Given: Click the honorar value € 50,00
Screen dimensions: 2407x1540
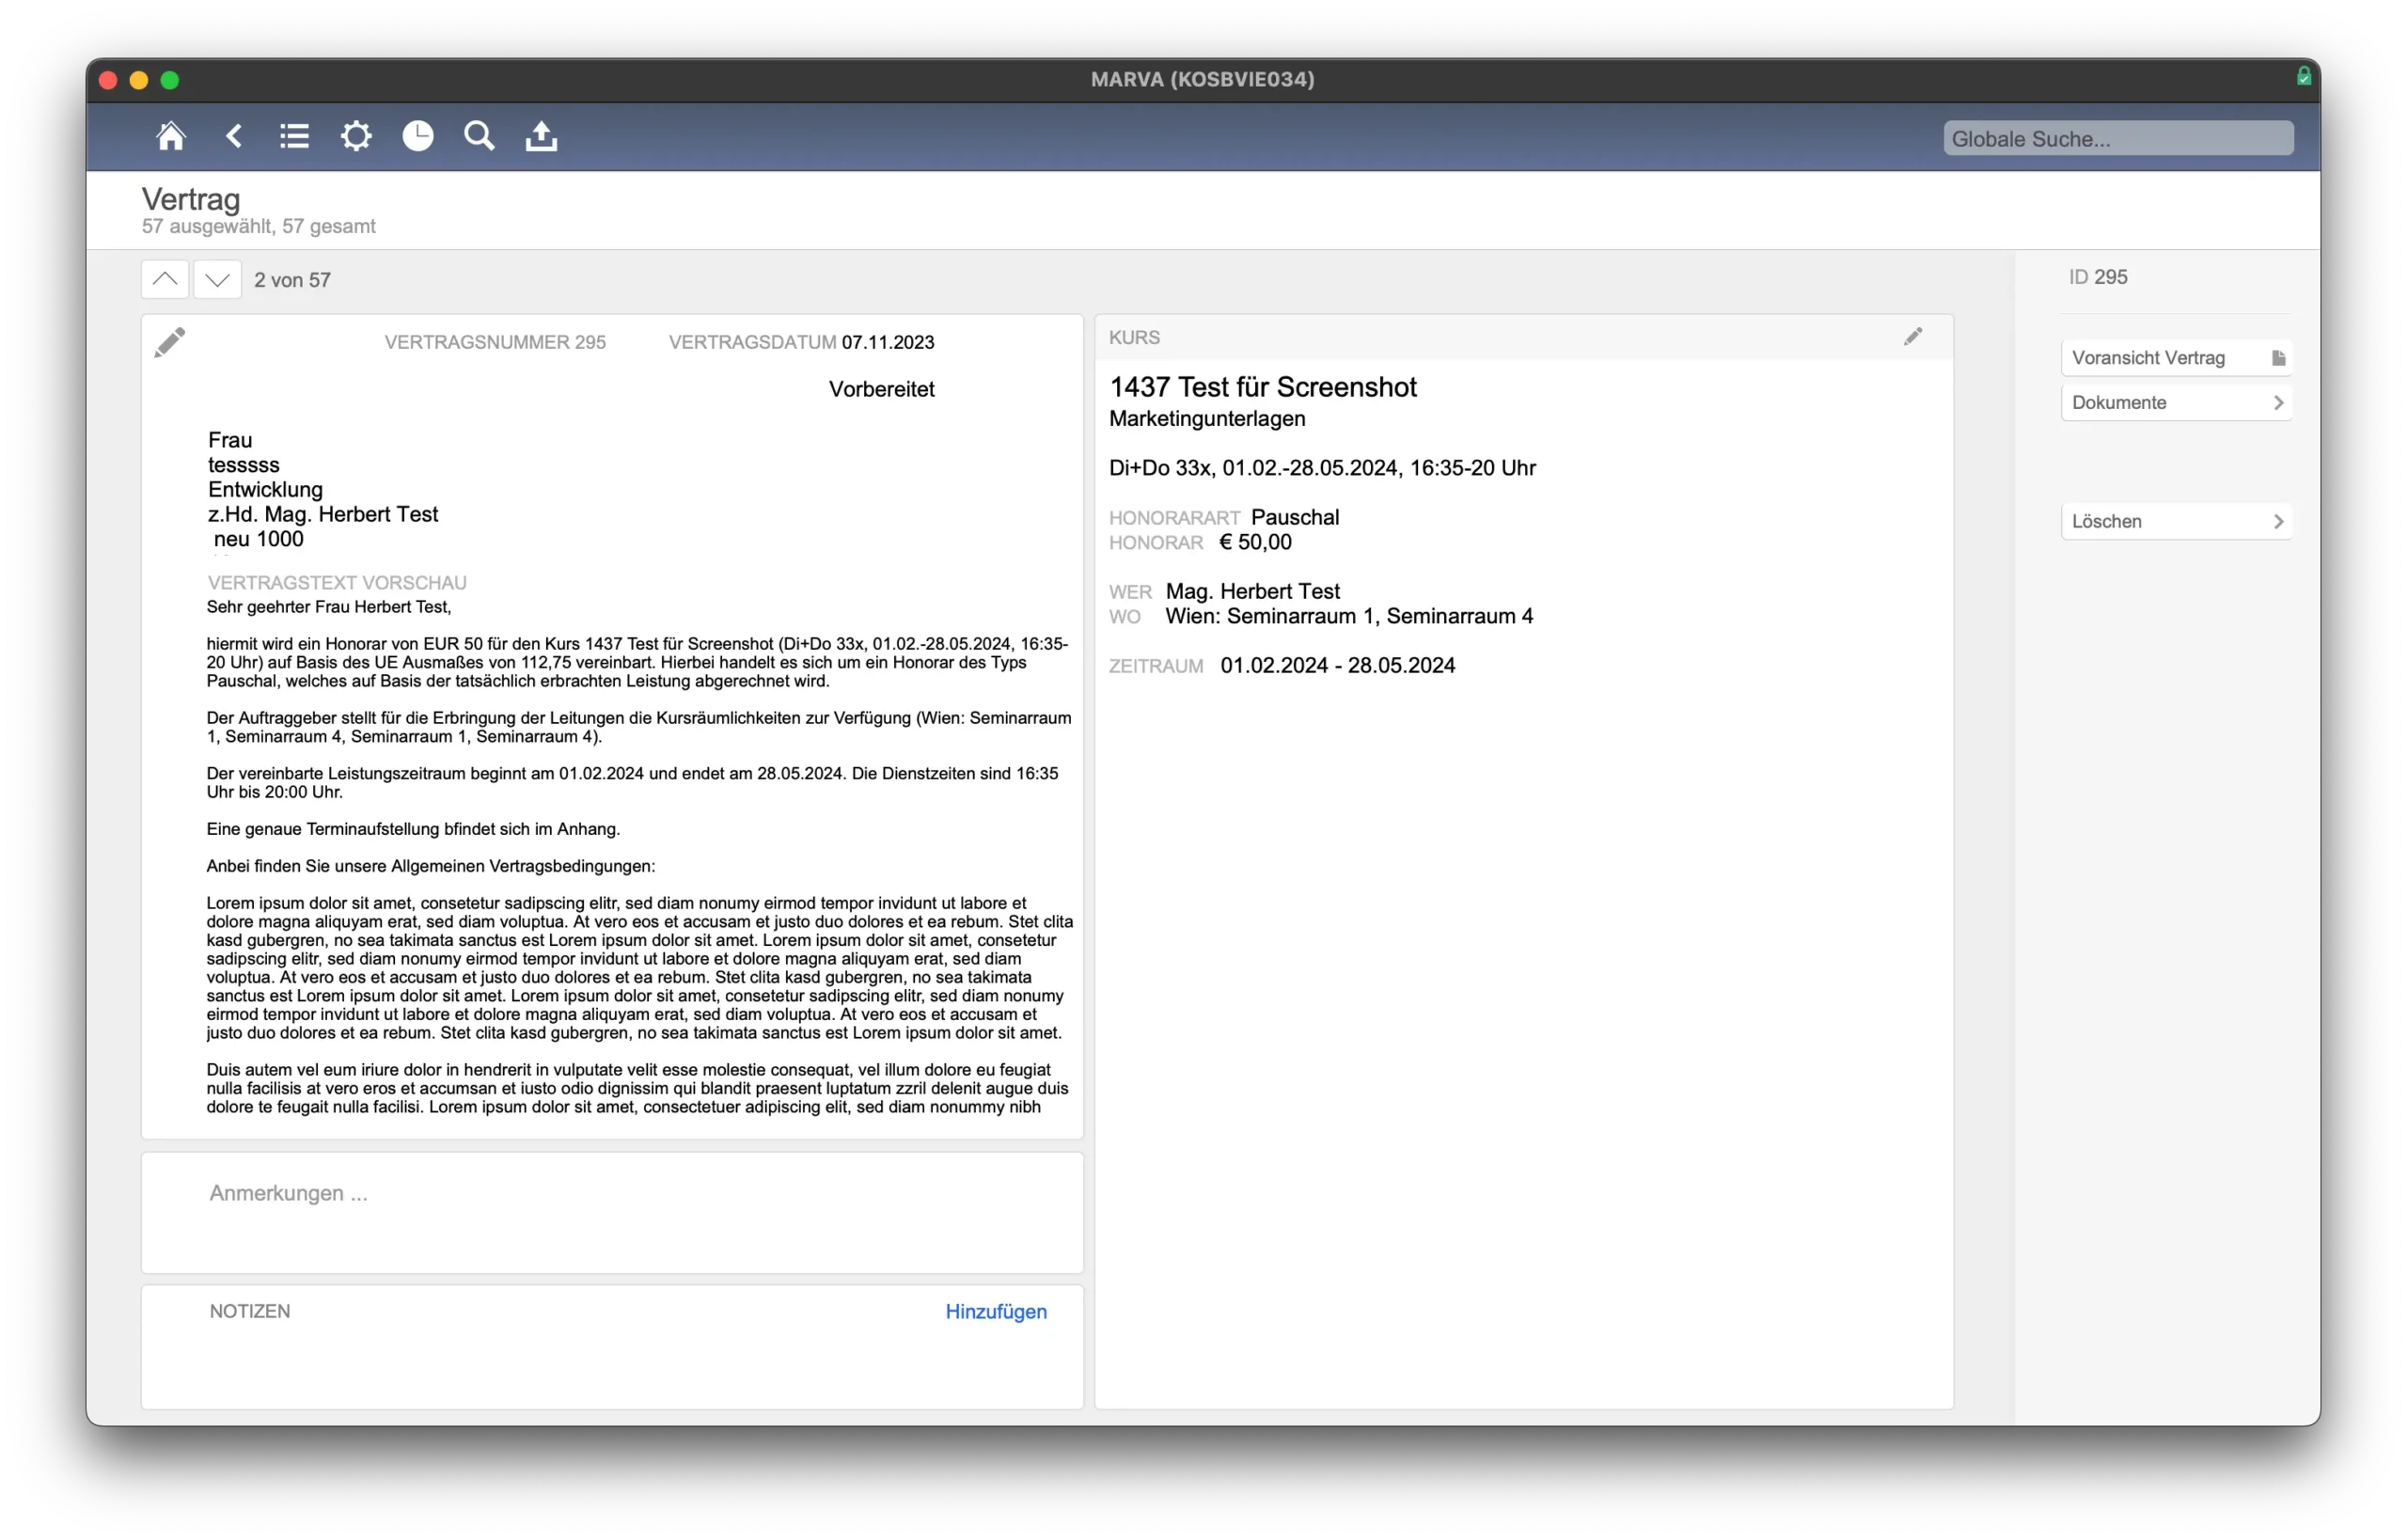Looking at the screenshot, I should 1255,542.
